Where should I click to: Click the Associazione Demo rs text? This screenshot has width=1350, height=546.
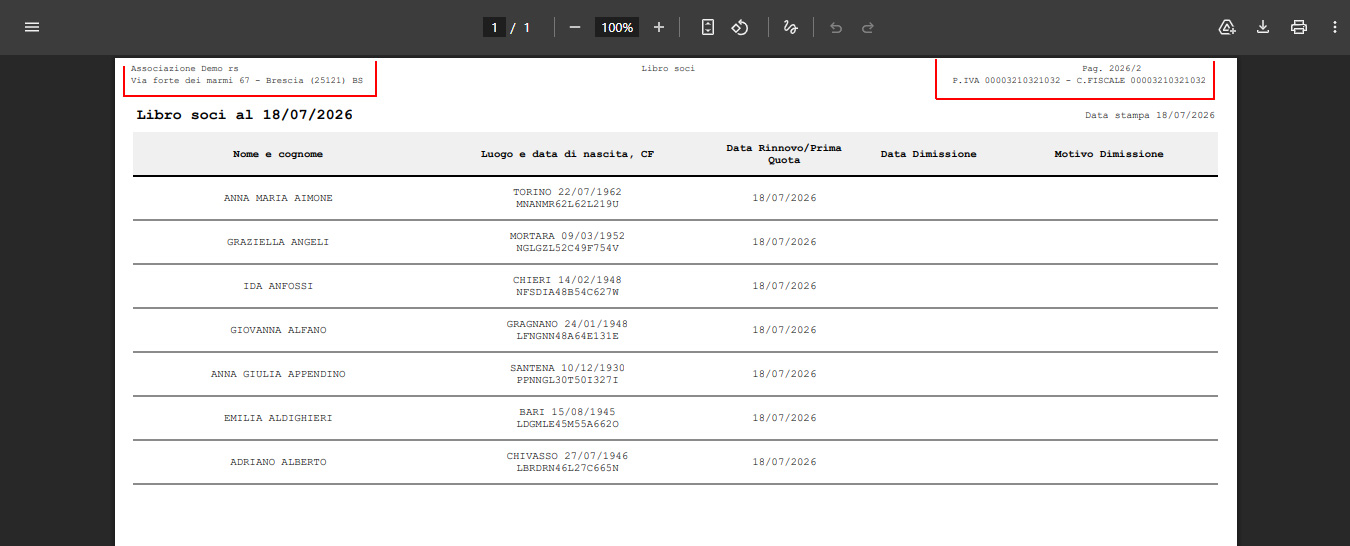tap(185, 68)
